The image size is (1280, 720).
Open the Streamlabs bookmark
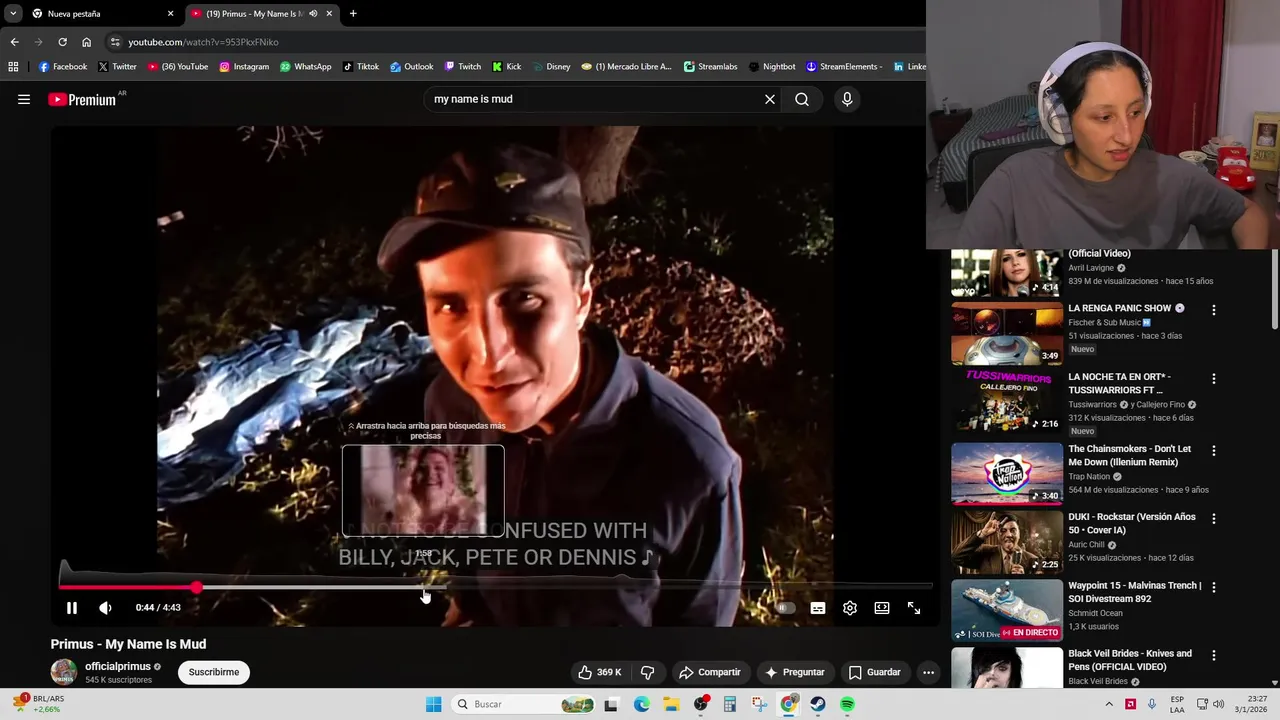point(710,67)
